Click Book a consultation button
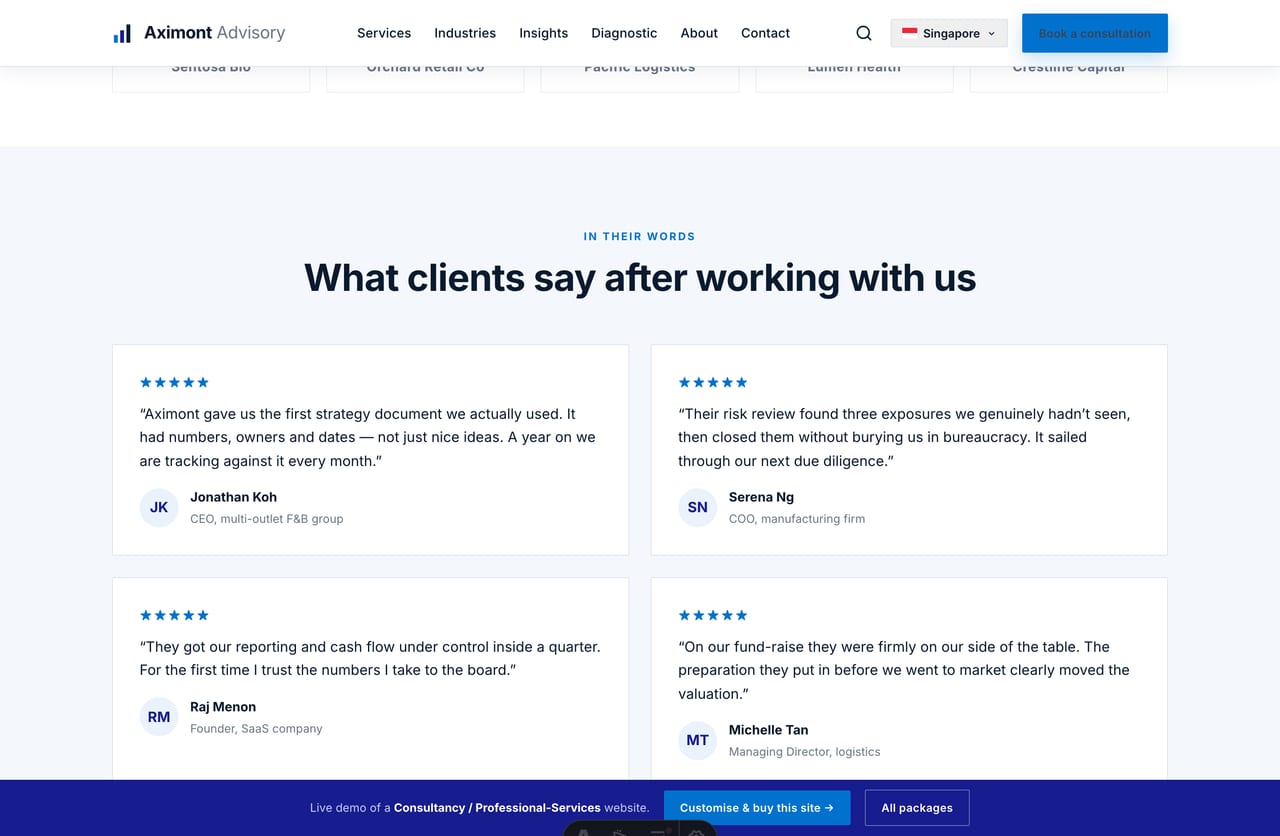This screenshot has width=1280, height=836. pyautogui.click(x=1095, y=33)
